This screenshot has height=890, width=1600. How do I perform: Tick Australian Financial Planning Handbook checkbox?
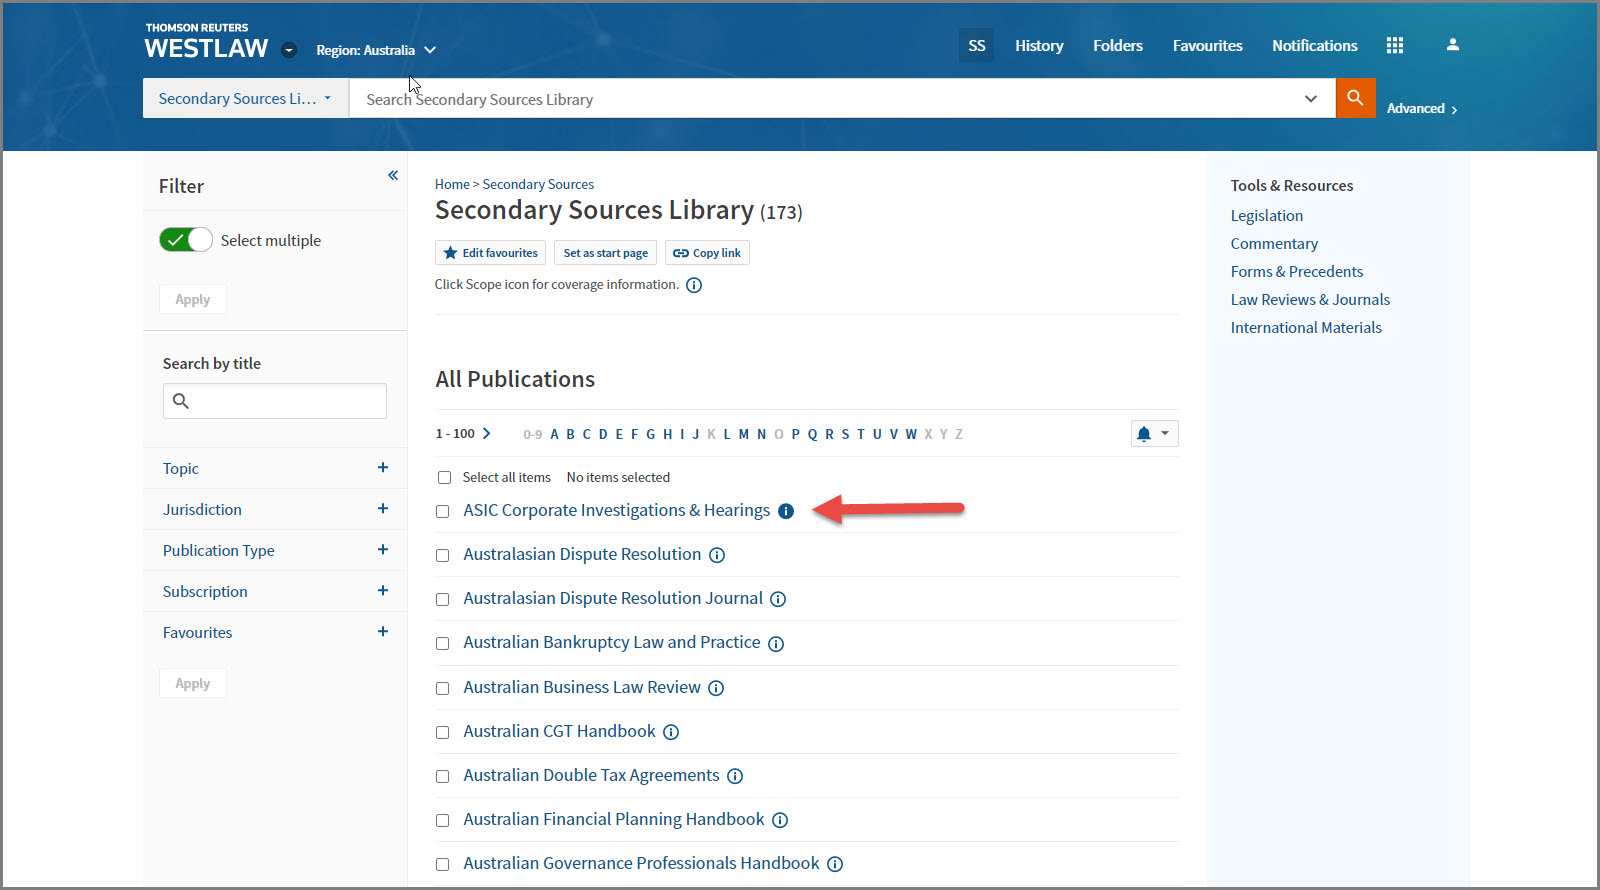(x=442, y=821)
